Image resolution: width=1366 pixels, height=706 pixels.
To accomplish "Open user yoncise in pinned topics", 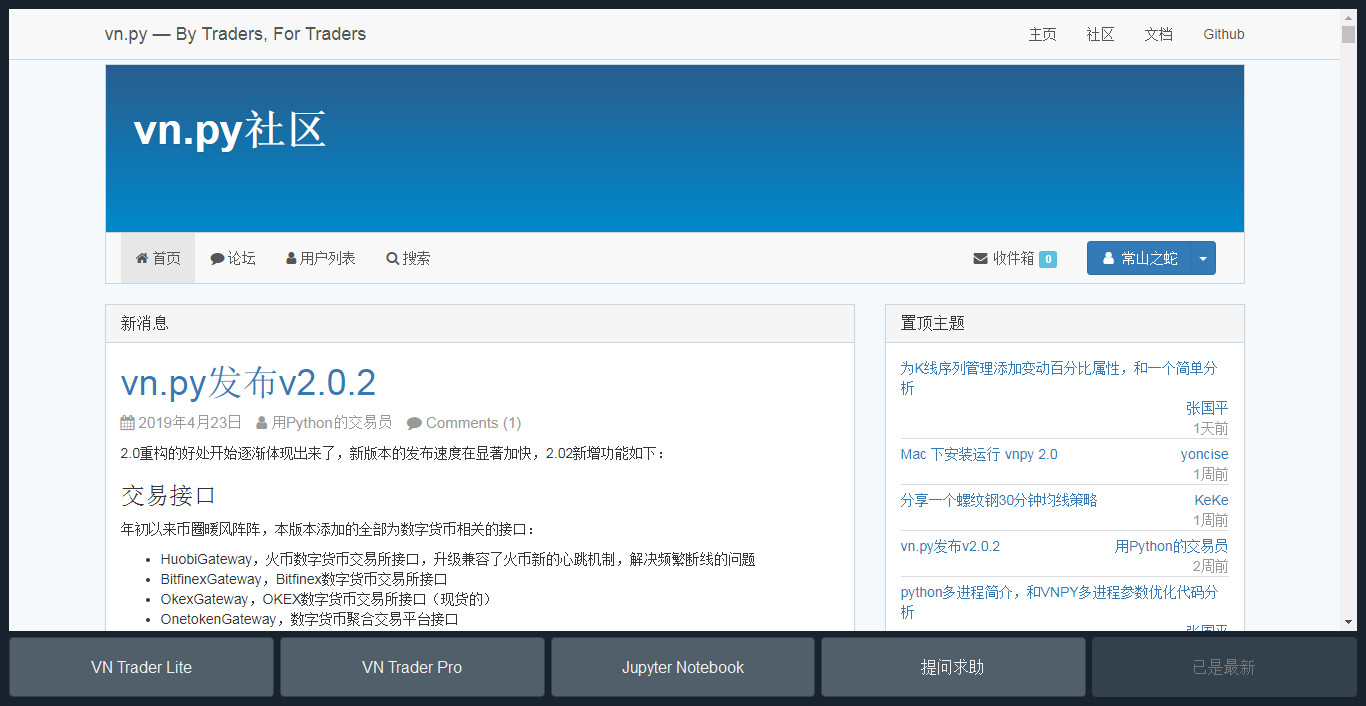I will click(1204, 454).
